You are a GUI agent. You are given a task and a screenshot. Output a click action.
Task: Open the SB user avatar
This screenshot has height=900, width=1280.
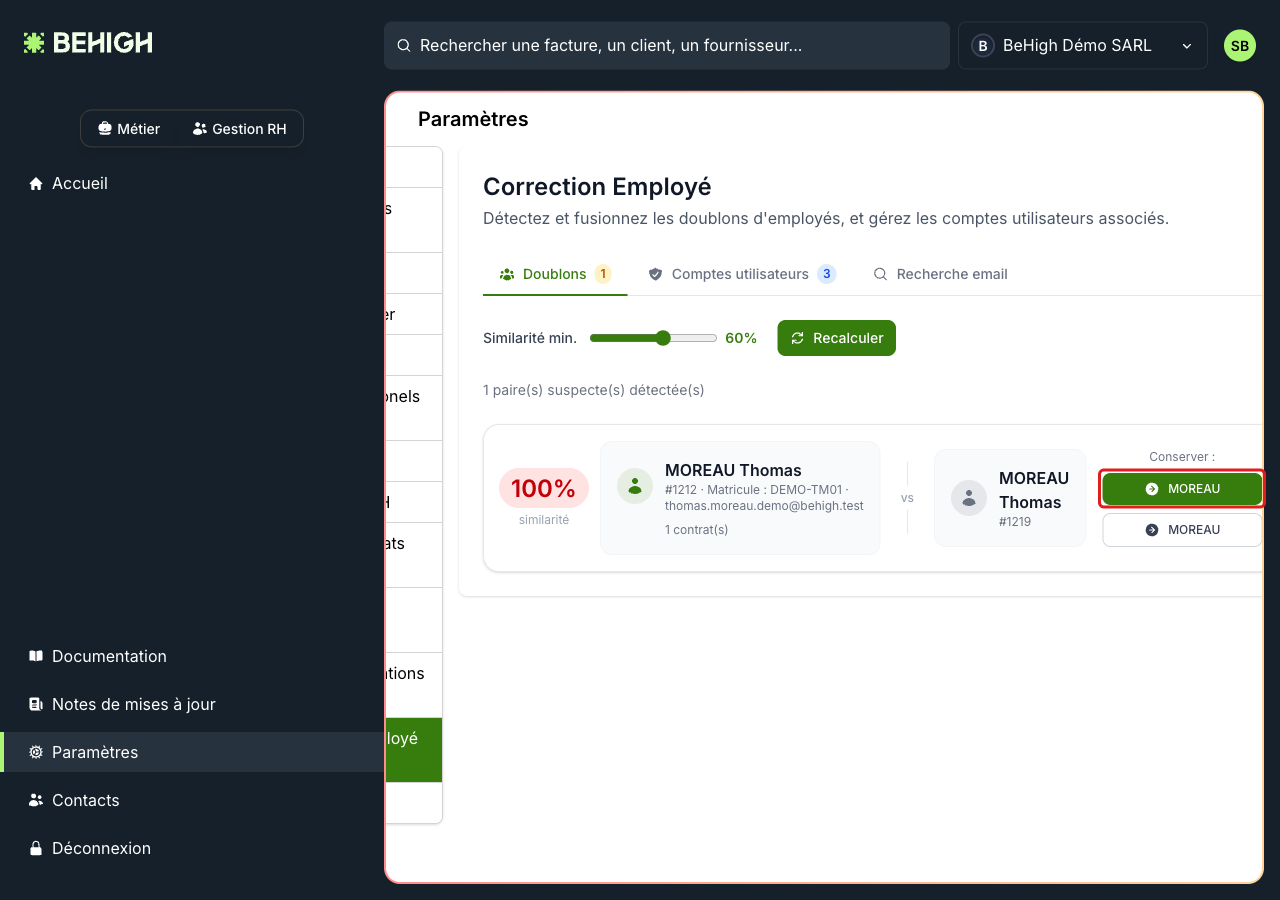coord(1240,46)
